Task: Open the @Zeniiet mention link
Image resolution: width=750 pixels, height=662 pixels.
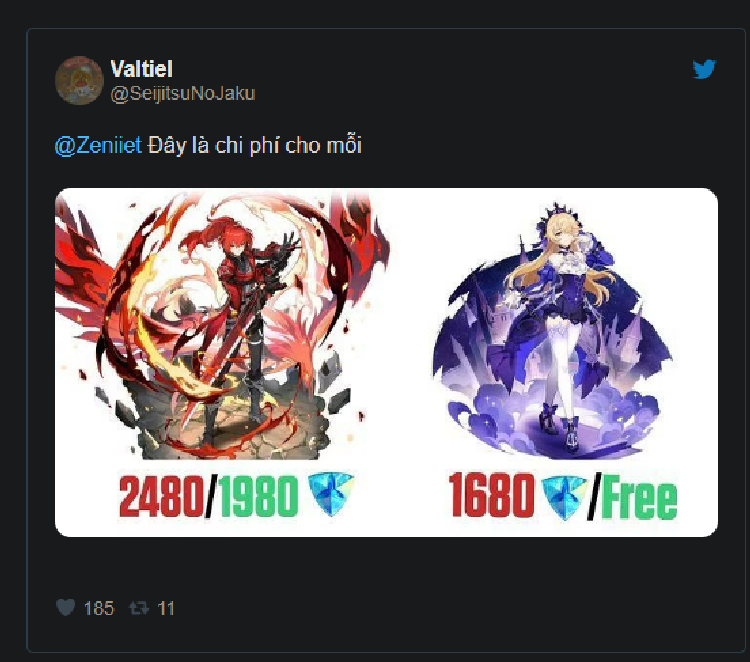Action: (x=99, y=145)
